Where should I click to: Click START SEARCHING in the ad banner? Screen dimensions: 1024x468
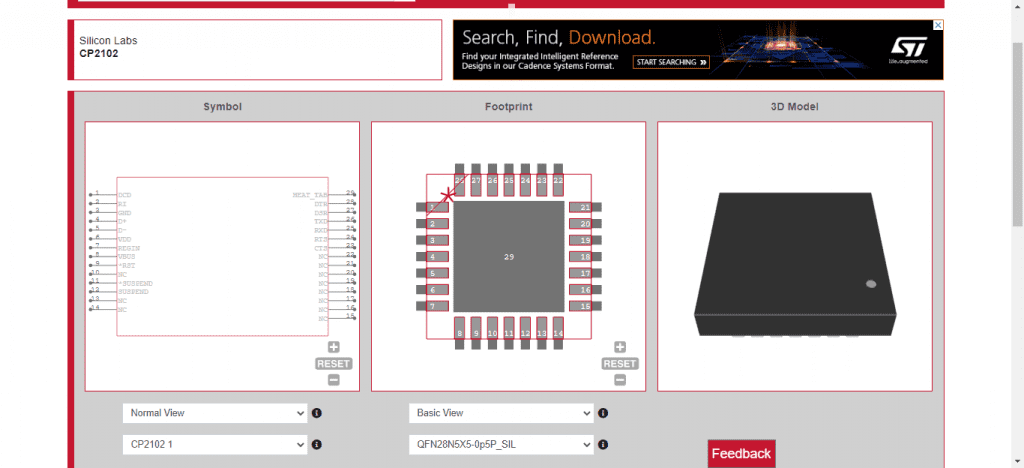pyautogui.click(x=671, y=62)
